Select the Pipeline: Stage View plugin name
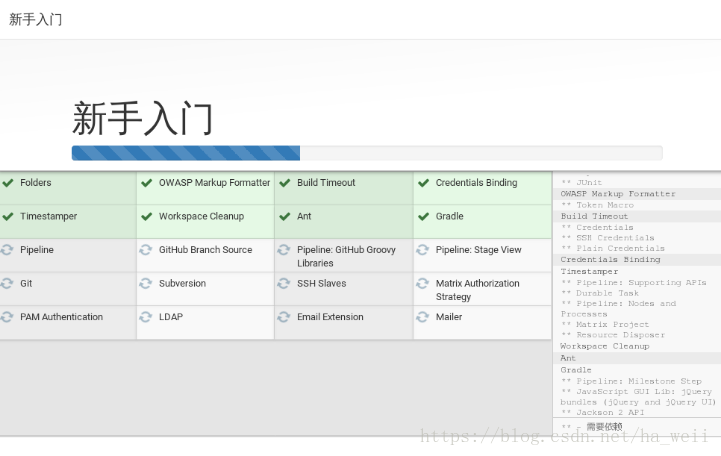 coord(479,250)
